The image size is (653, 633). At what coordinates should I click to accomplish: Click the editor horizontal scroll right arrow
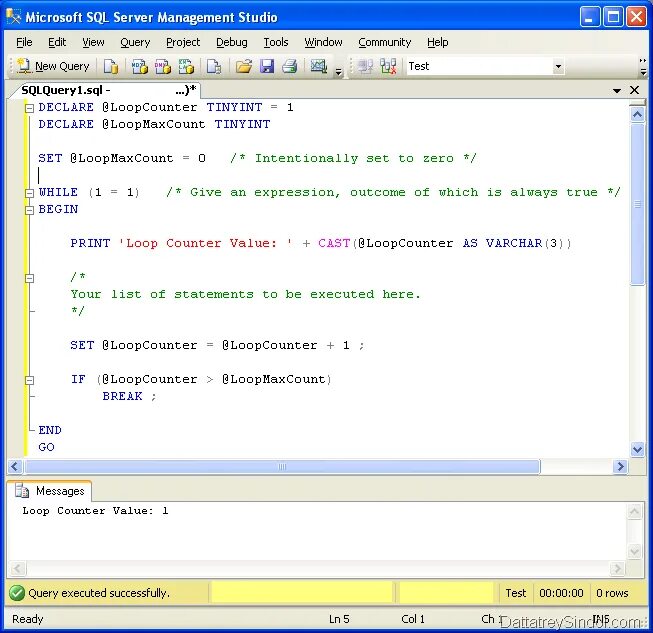(x=620, y=466)
